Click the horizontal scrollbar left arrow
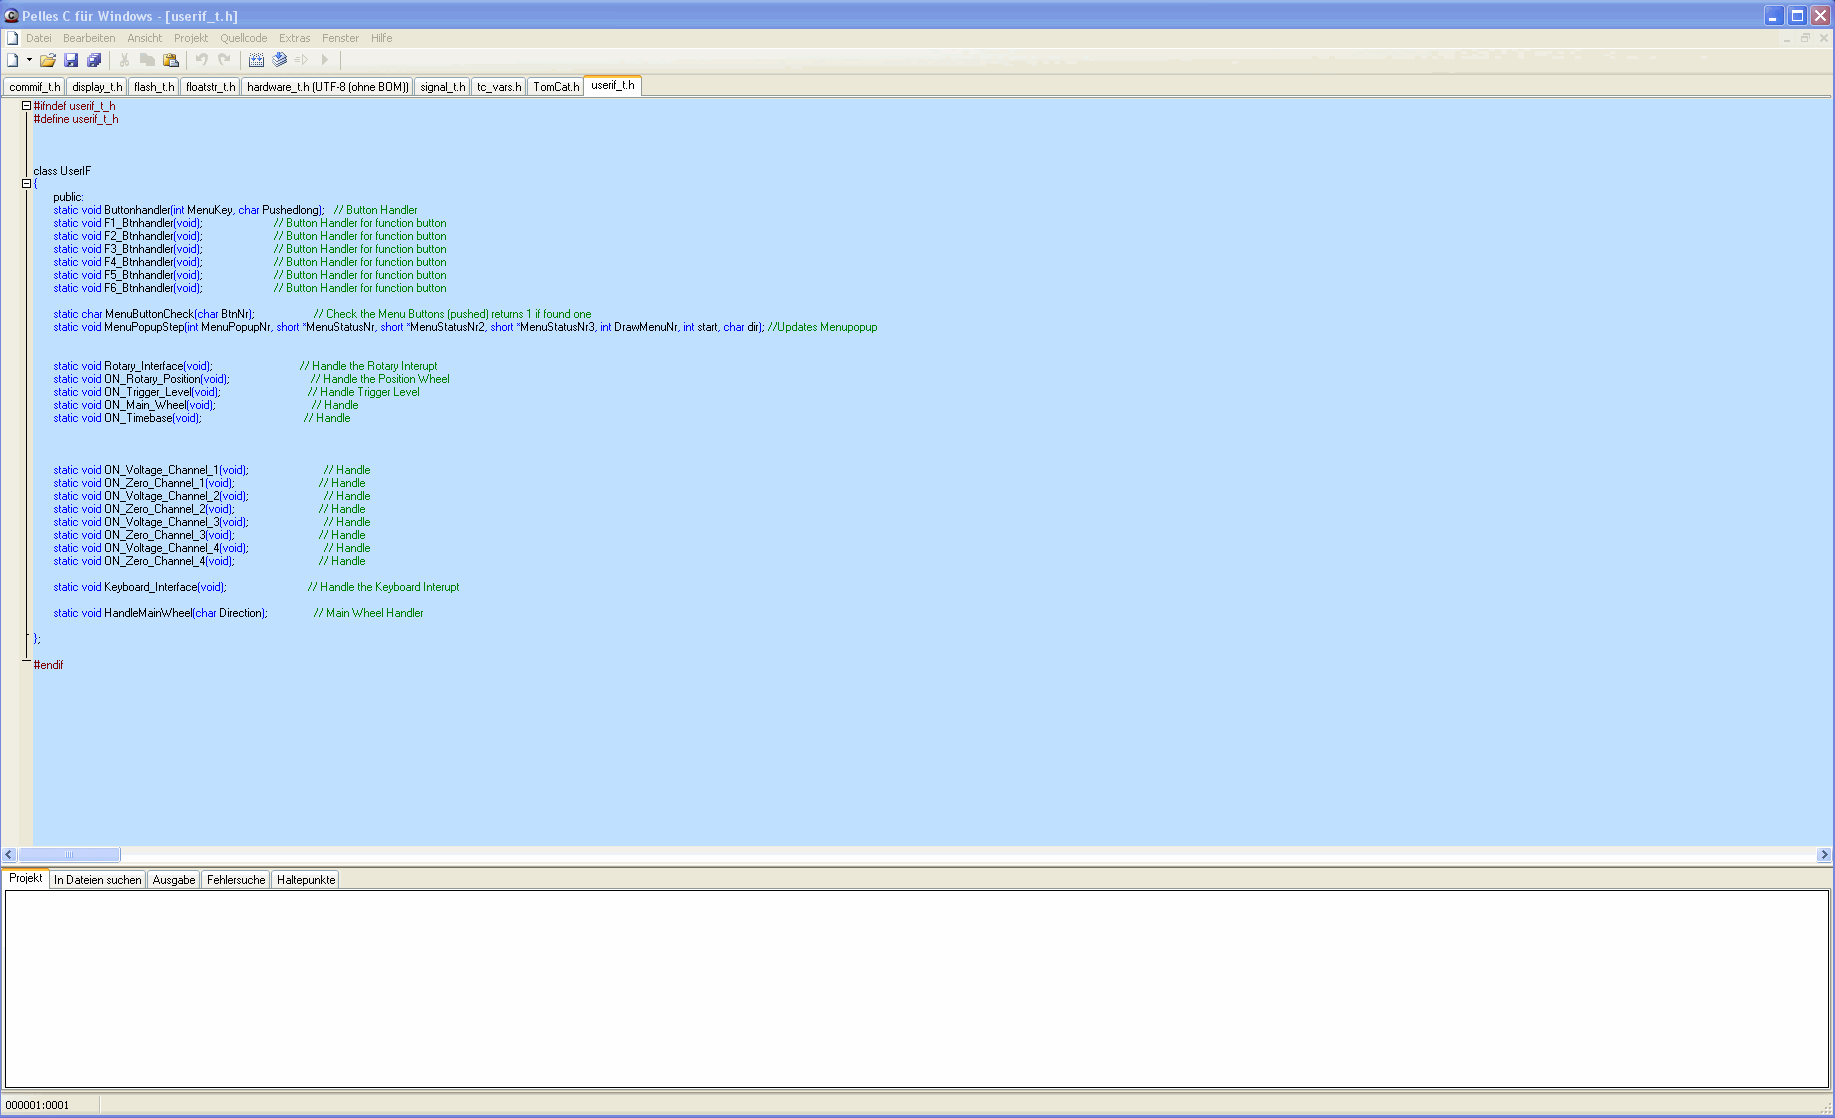 9,855
